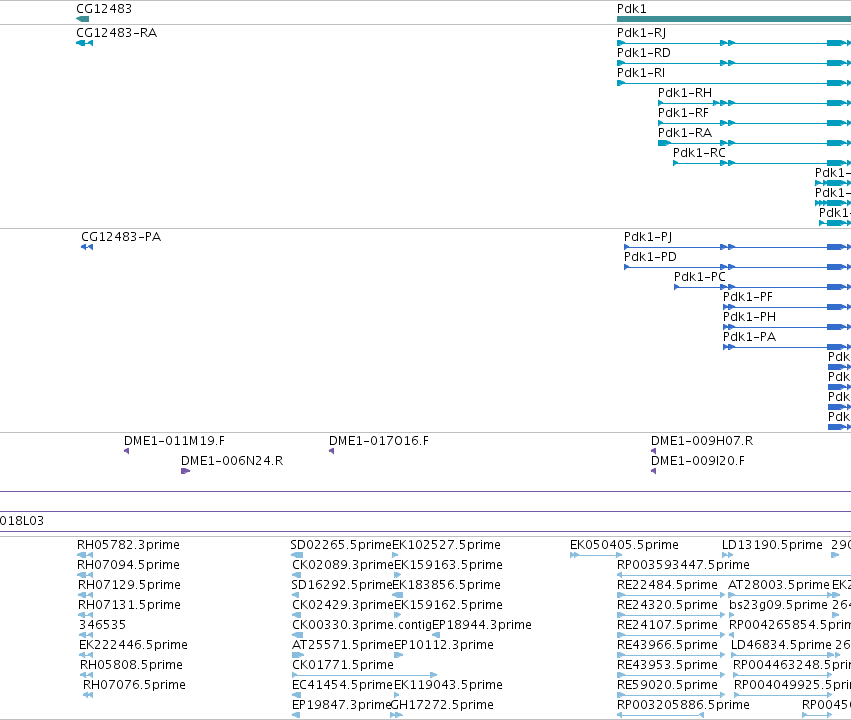The width and height of the screenshot is (851, 720).
Task: Select the LD46834.5prime EST label
Action: point(782,645)
